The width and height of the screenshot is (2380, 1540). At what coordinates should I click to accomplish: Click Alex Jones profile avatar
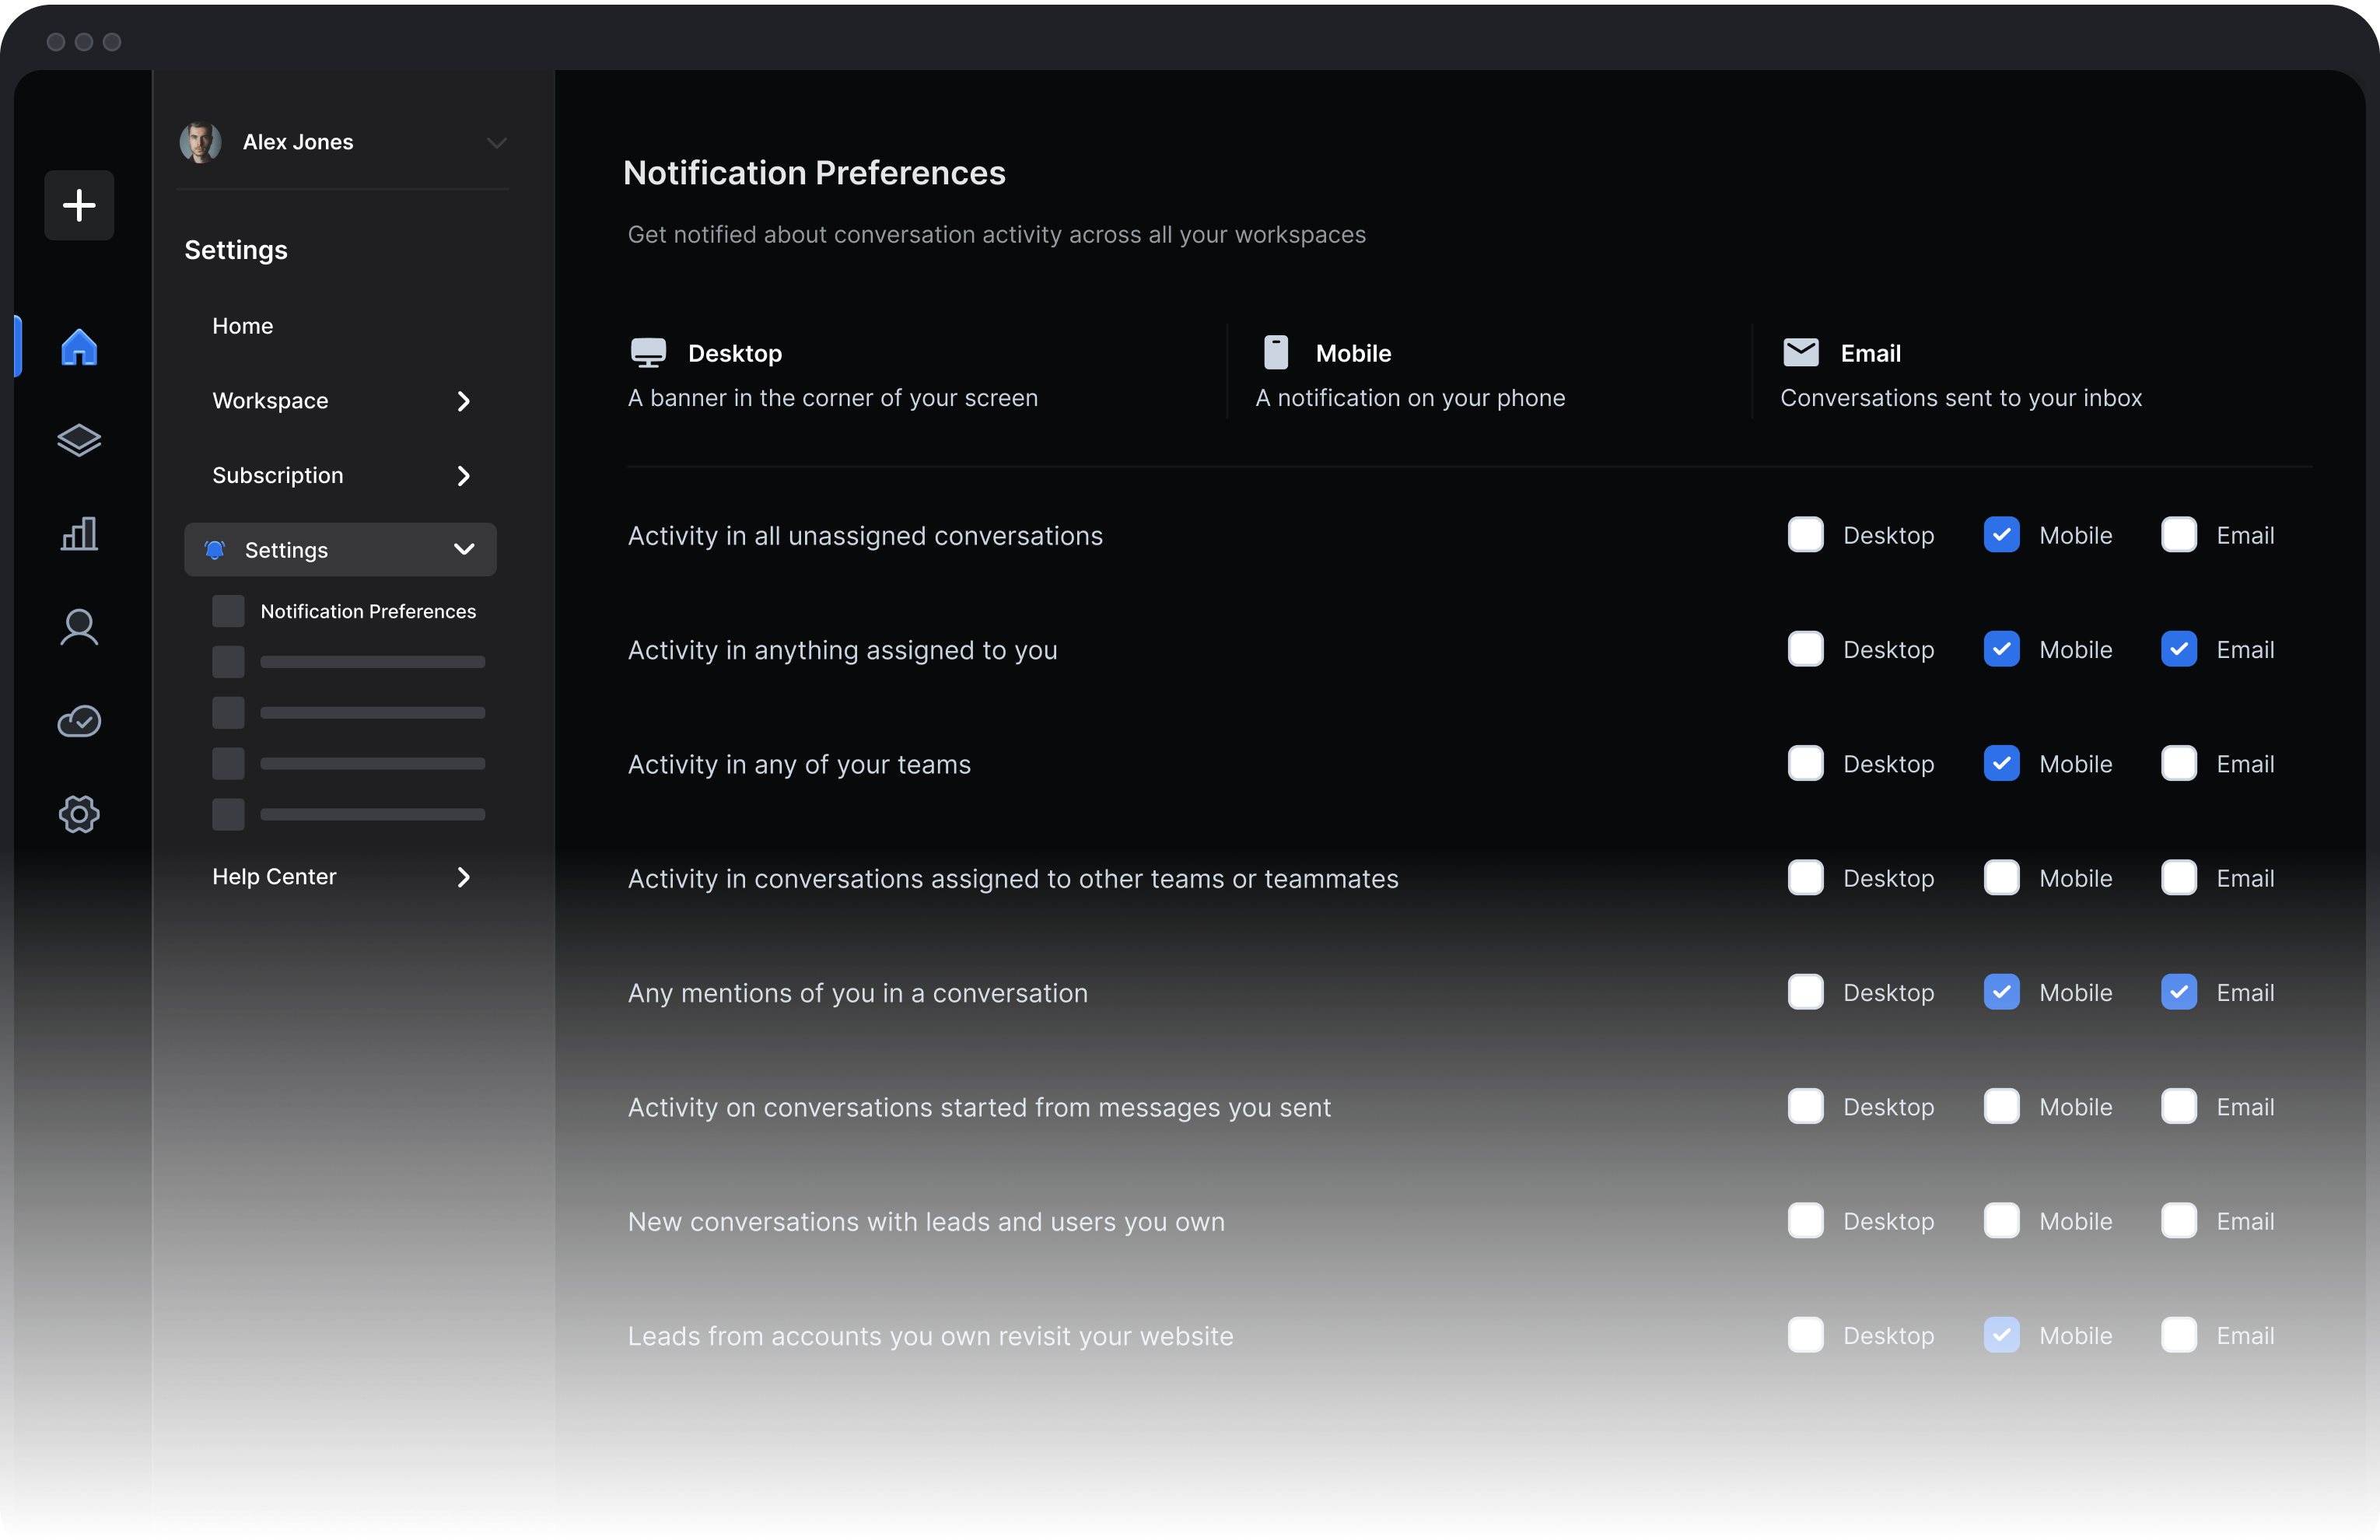(x=200, y=142)
